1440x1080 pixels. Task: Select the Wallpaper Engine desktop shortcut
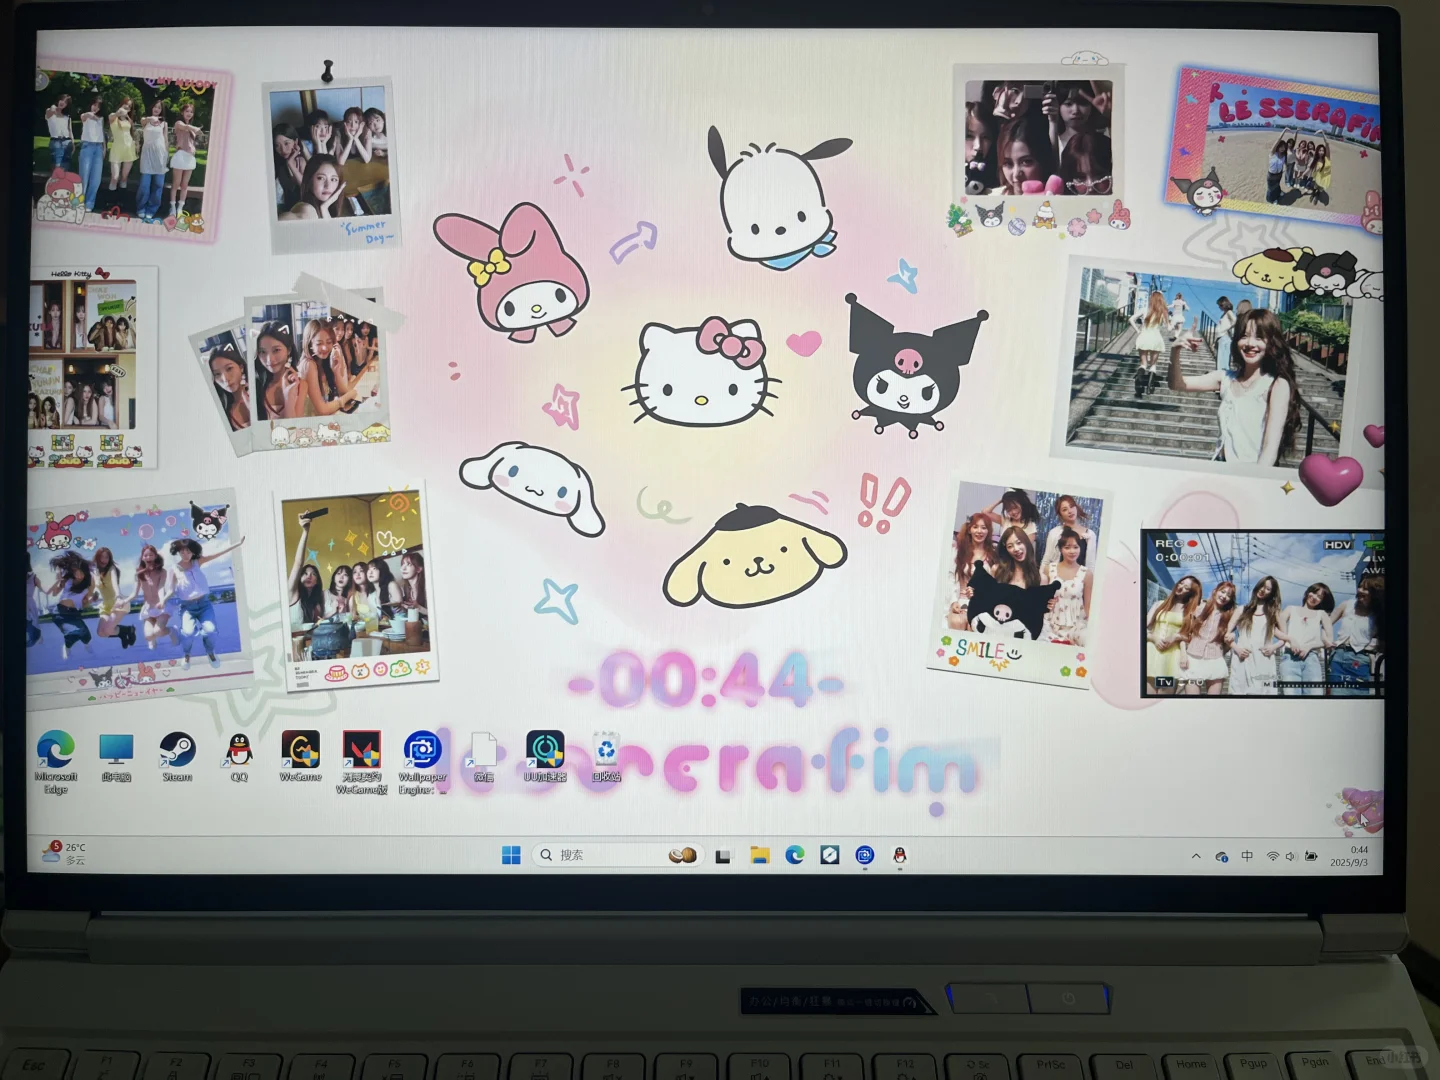click(422, 762)
